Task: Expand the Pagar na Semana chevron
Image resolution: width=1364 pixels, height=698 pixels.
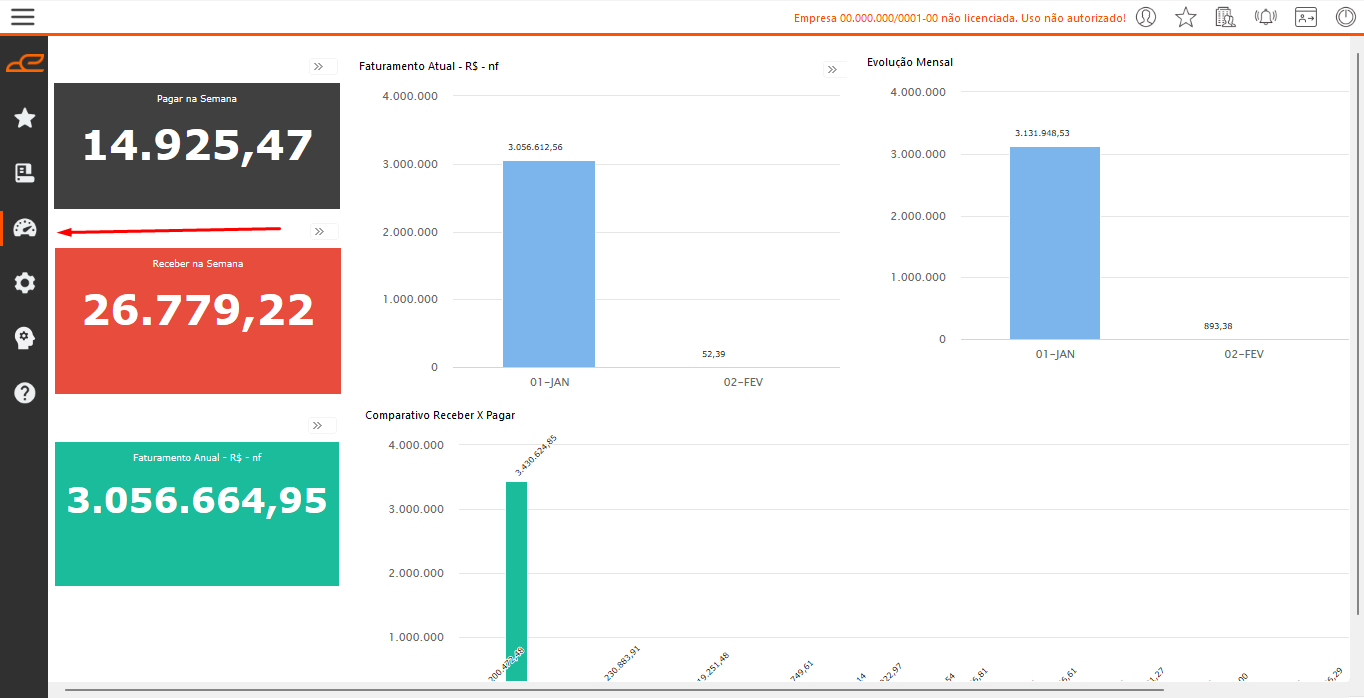Action: click(x=319, y=66)
